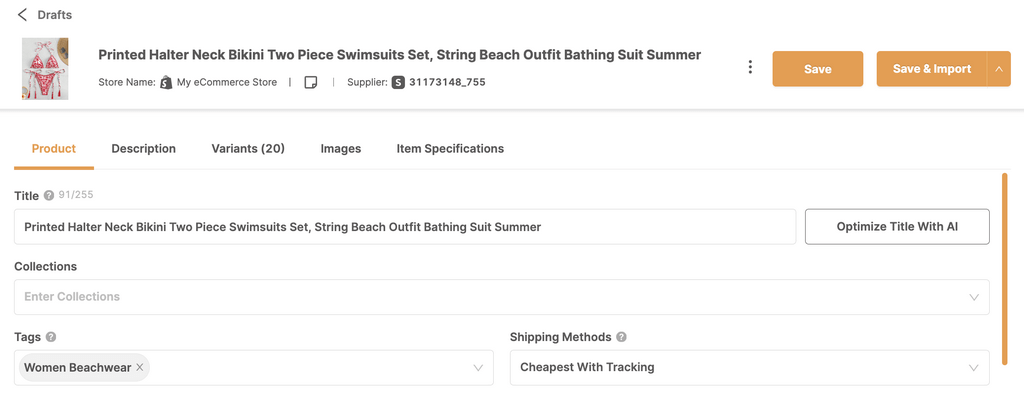Screen dimensions: 1024x399
Task: Click the bikini product thumbnail
Action: [x=45, y=69]
